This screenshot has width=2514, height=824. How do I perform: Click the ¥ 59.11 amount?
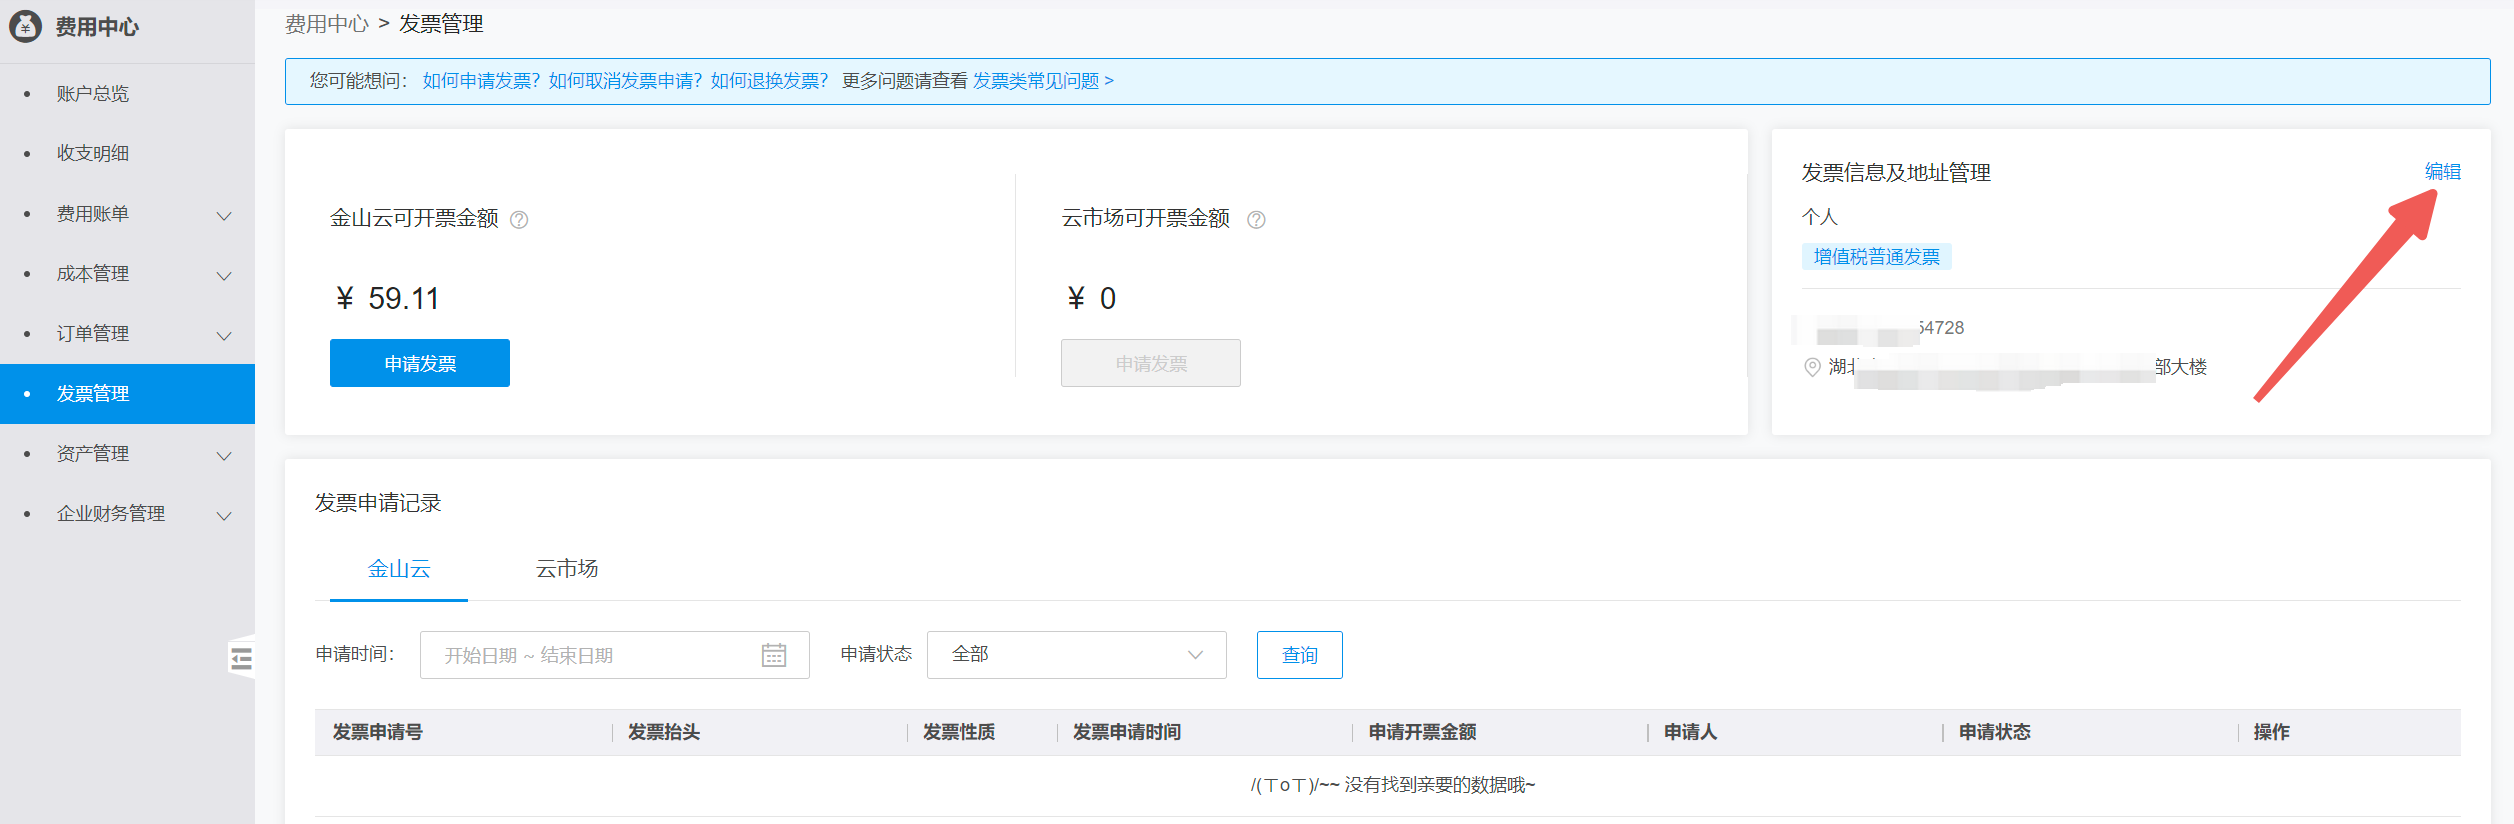tap(387, 299)
